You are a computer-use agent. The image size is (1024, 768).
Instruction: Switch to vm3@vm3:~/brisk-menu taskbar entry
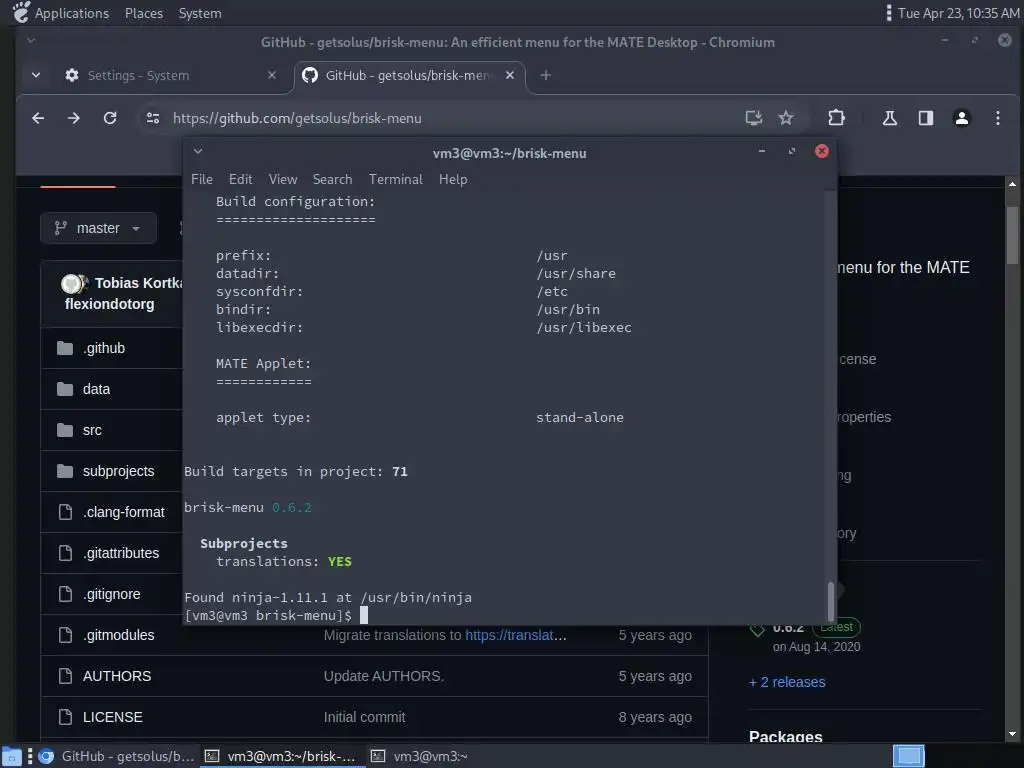point(281,756)
